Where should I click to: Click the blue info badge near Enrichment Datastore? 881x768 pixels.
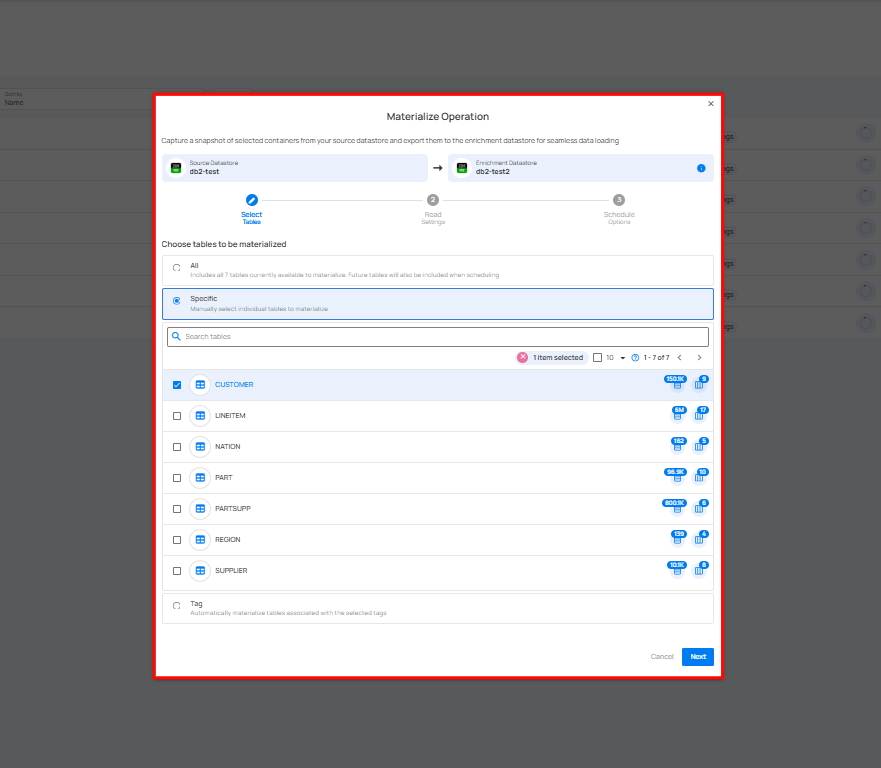pyautogui.click(x=702, y=167)
